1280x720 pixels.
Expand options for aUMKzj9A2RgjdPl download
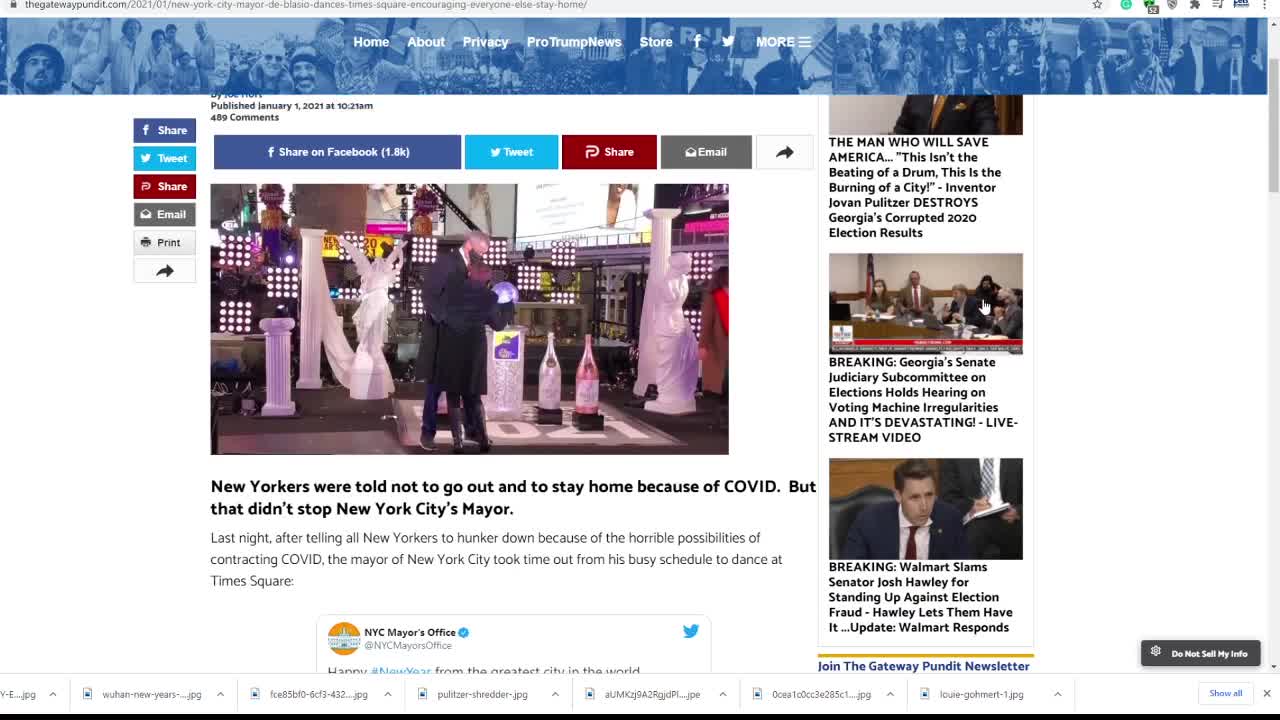[722, 694]
